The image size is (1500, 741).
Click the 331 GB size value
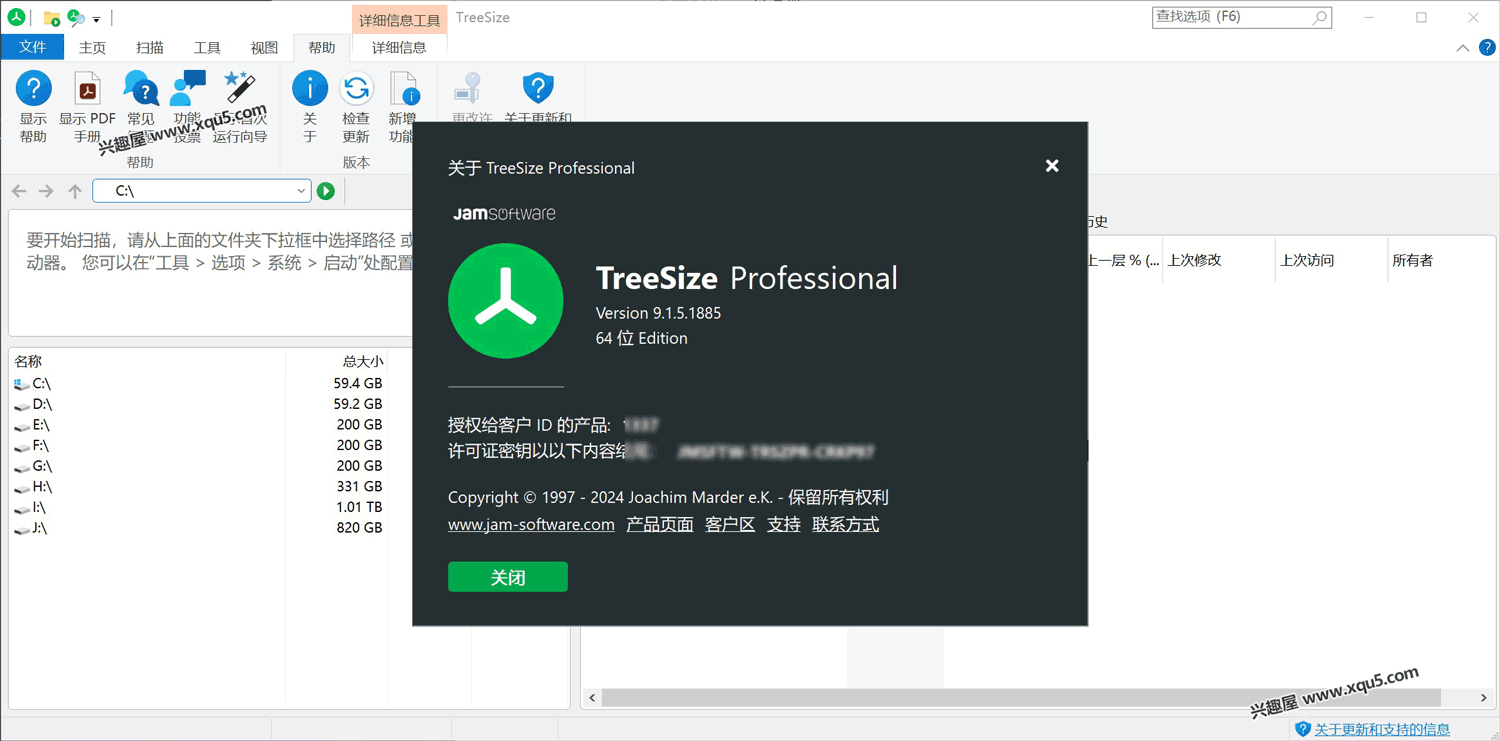(359, 487)
